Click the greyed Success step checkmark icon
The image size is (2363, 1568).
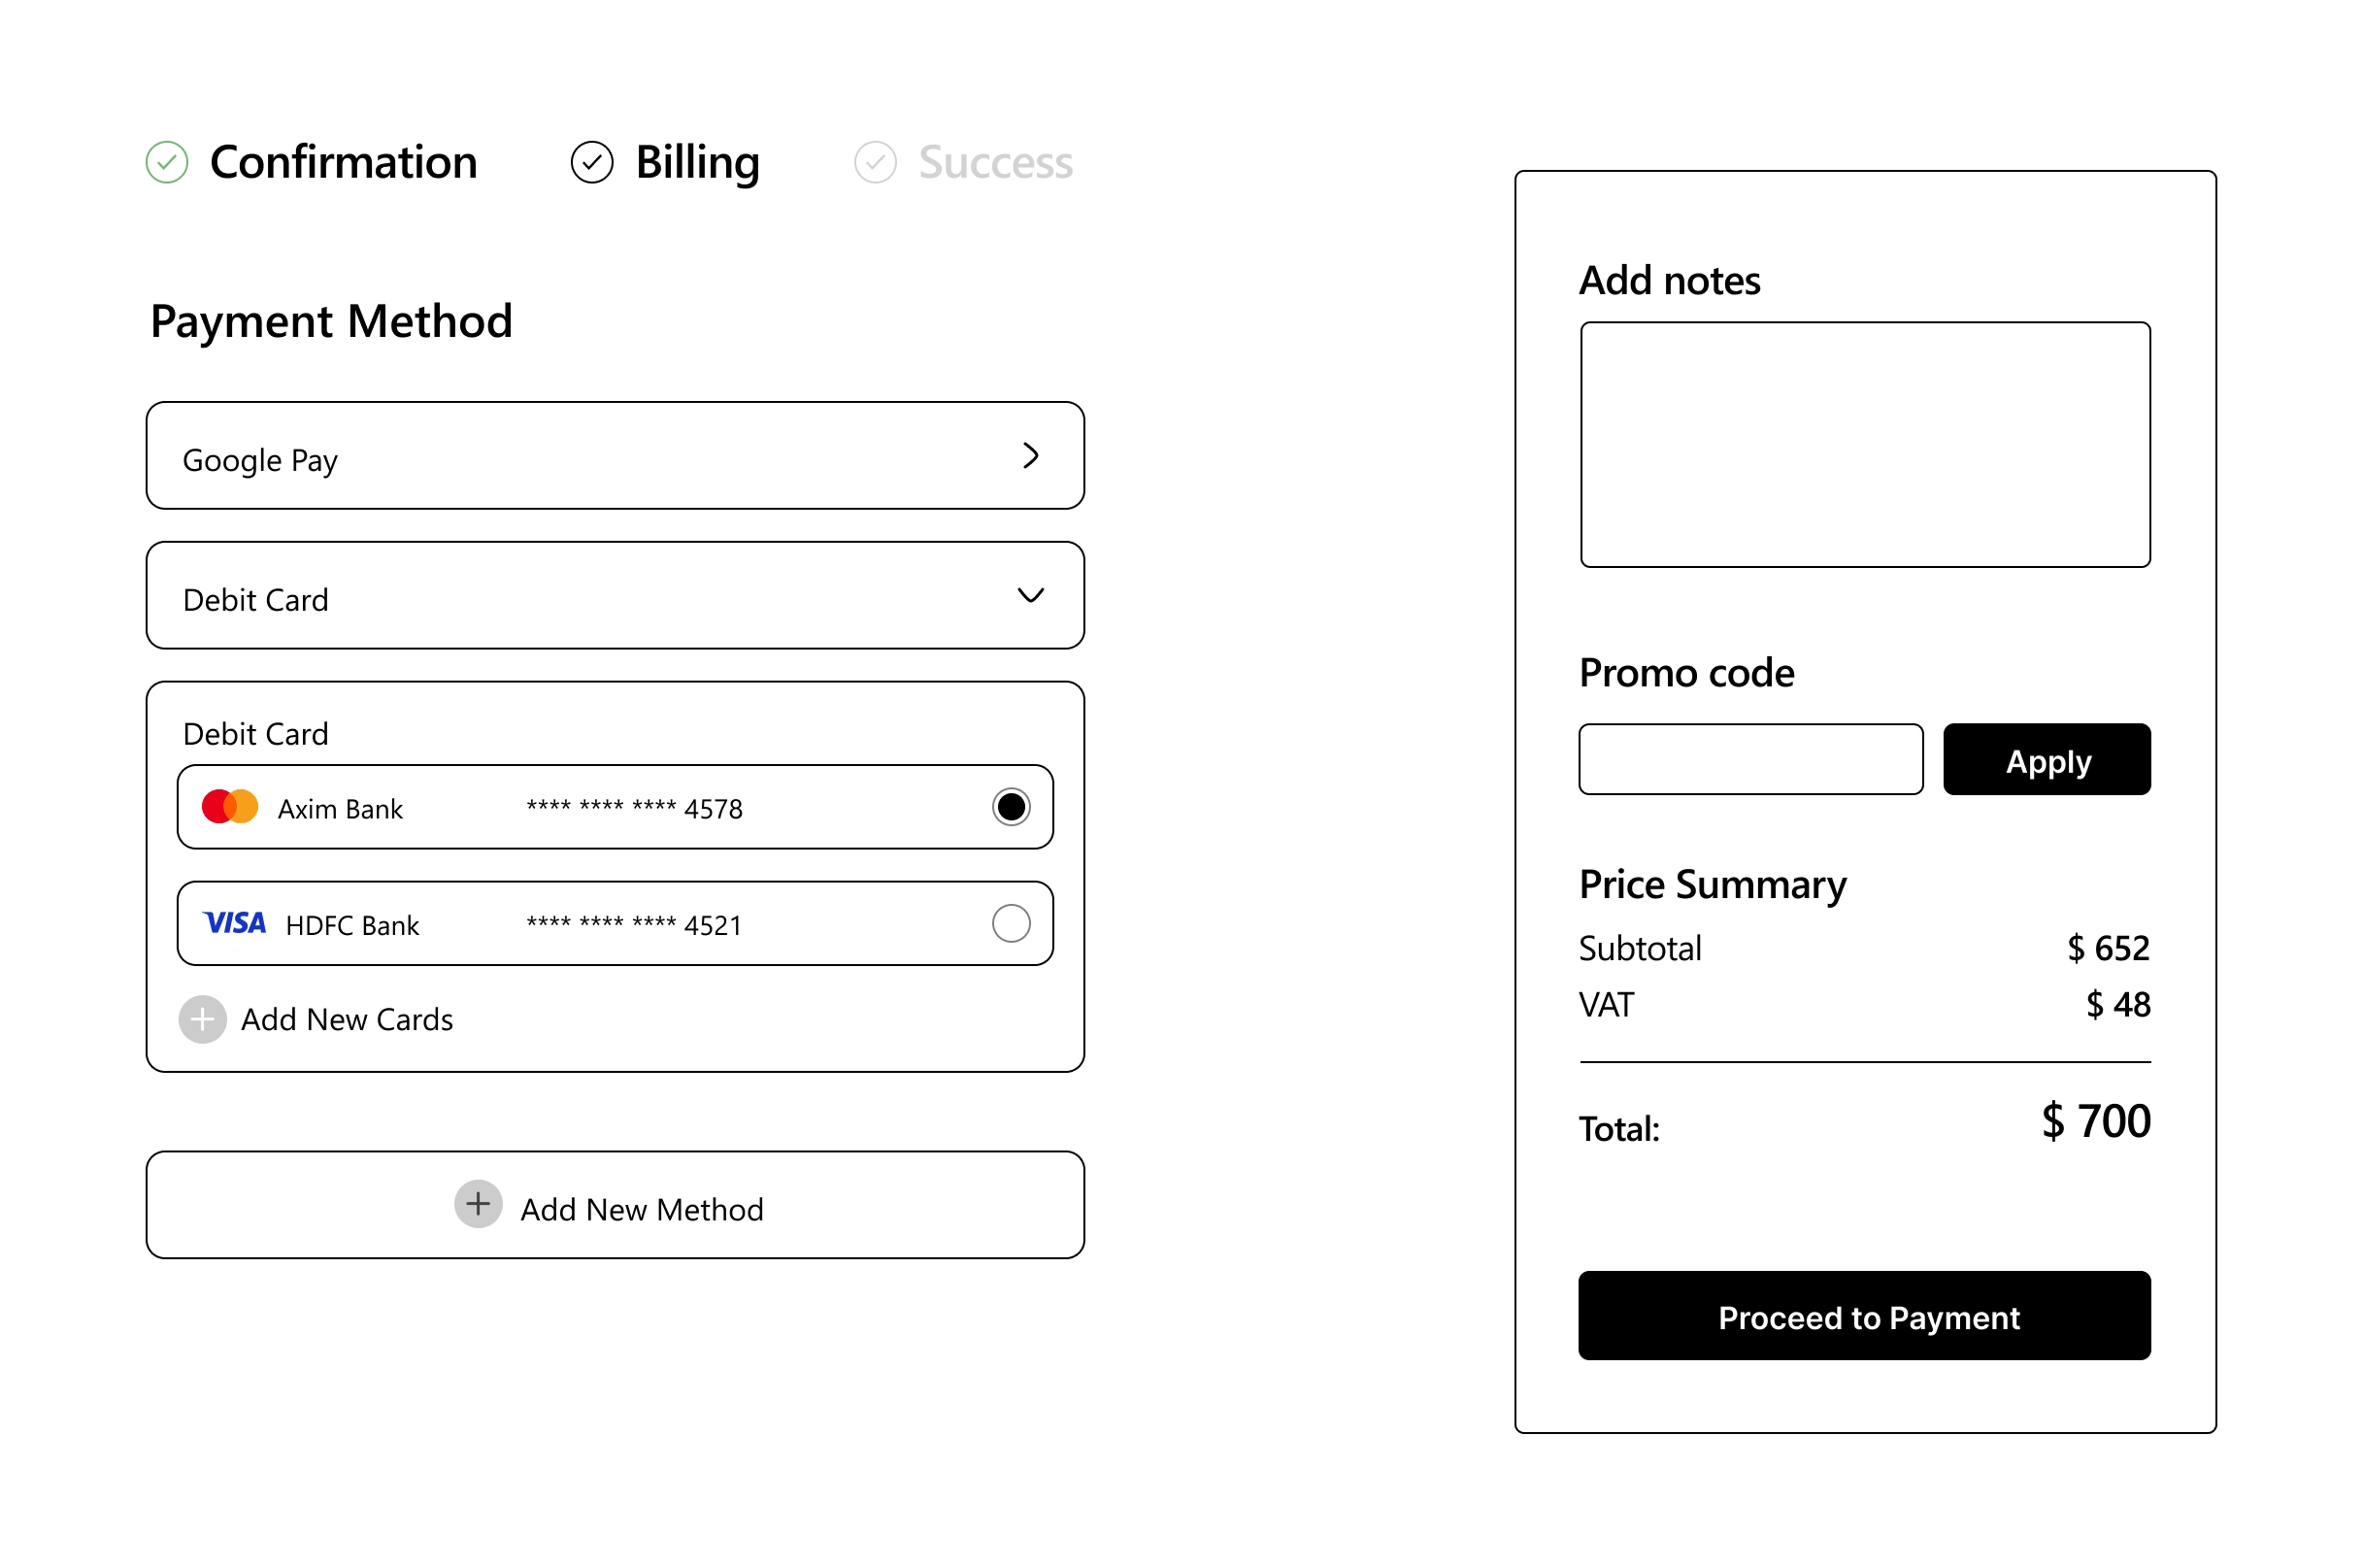coord(875,162)
